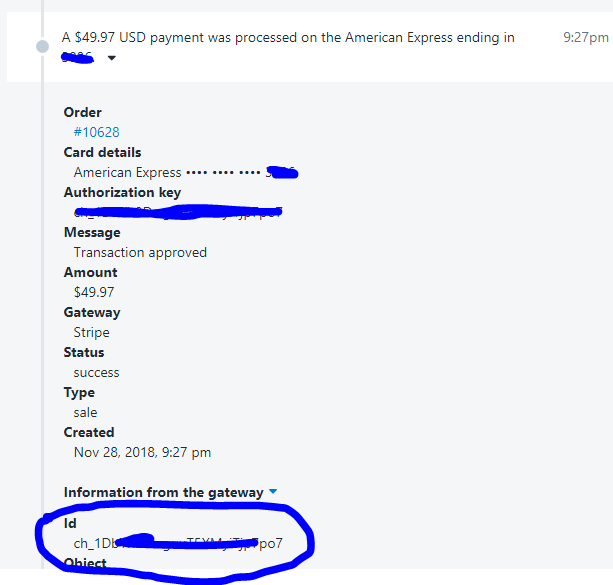Click the gateway Id value starting ch_1Db

click(178, 543)
